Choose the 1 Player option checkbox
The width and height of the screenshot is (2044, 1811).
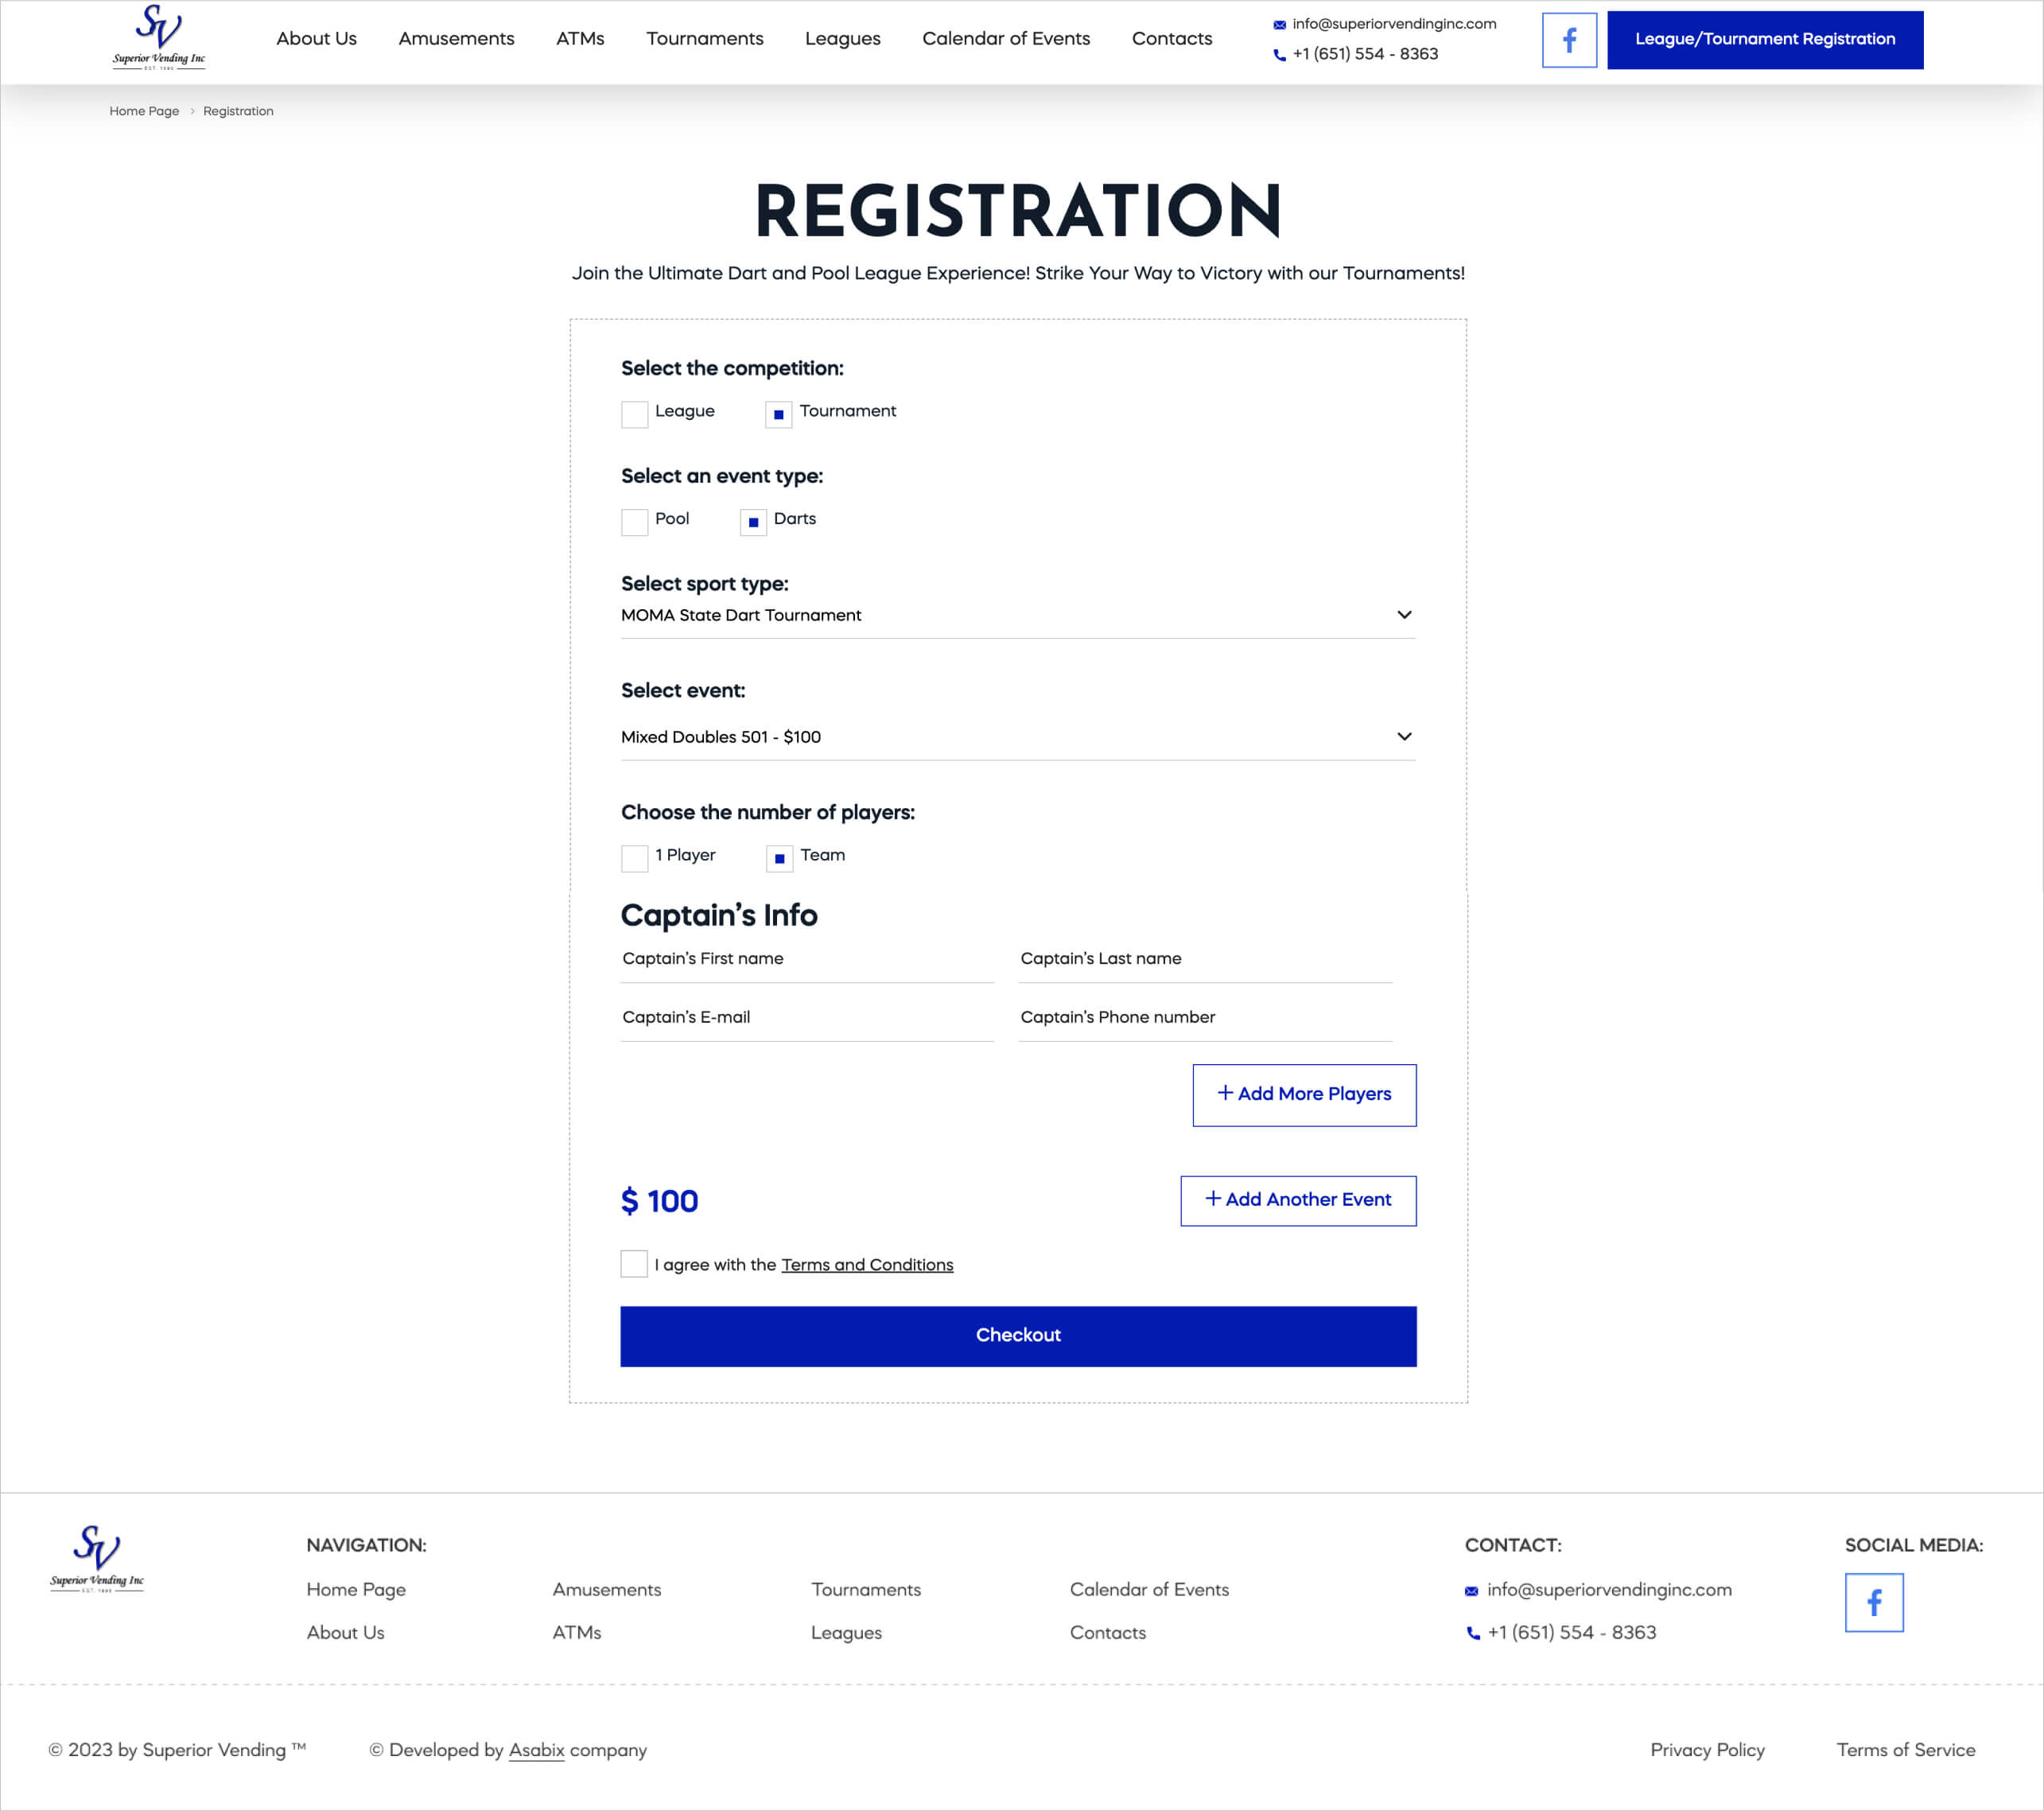[x=634, y=858]
